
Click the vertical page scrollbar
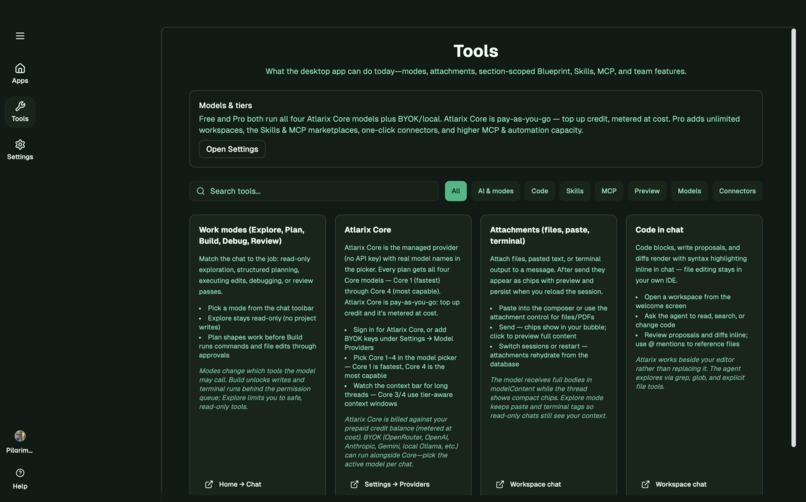[794, 237]
